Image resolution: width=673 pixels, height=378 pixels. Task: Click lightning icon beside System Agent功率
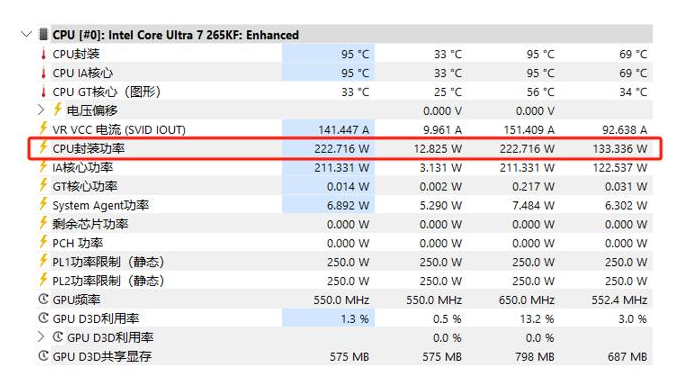coord(43,204)
